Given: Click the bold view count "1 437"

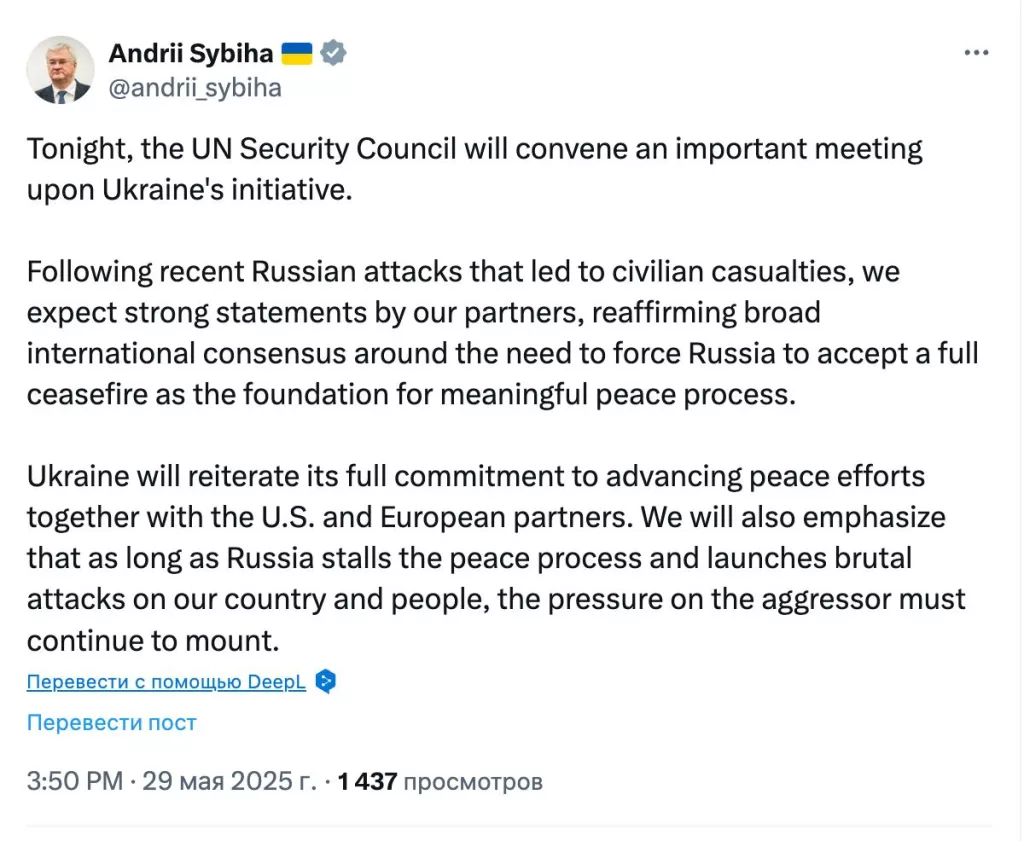Looking at the screenshot, I should pos(368,781).
